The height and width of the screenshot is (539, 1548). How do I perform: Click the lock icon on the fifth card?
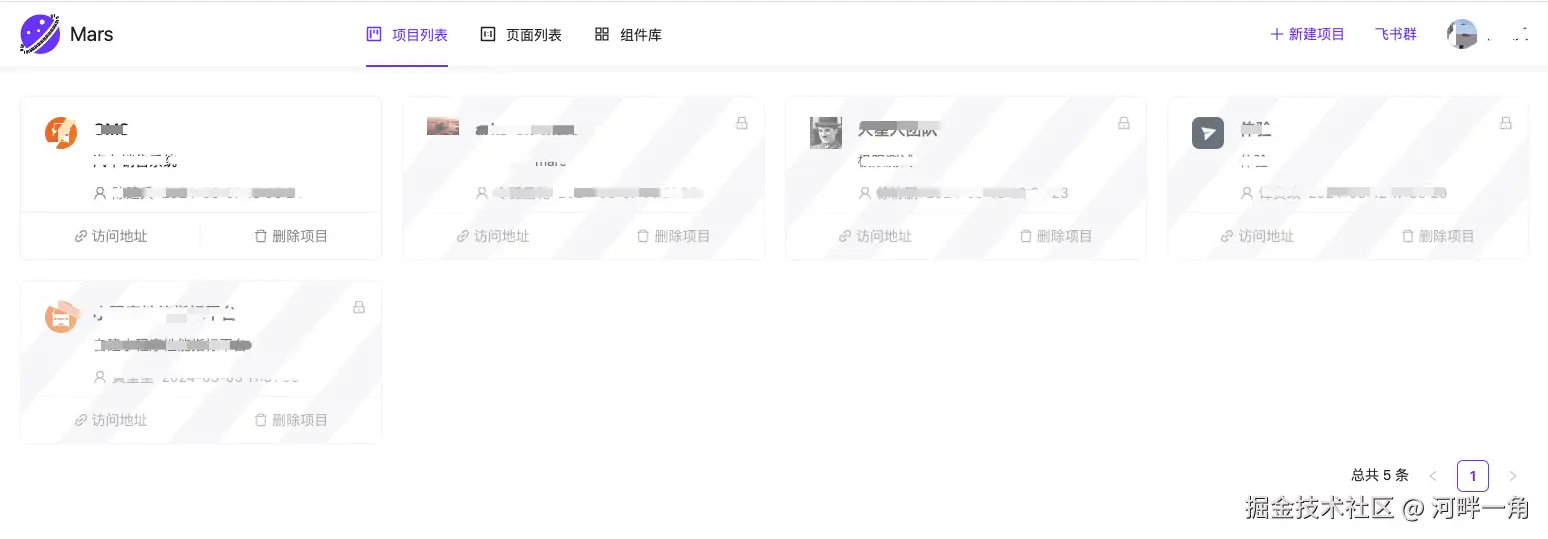click(359, 307)
